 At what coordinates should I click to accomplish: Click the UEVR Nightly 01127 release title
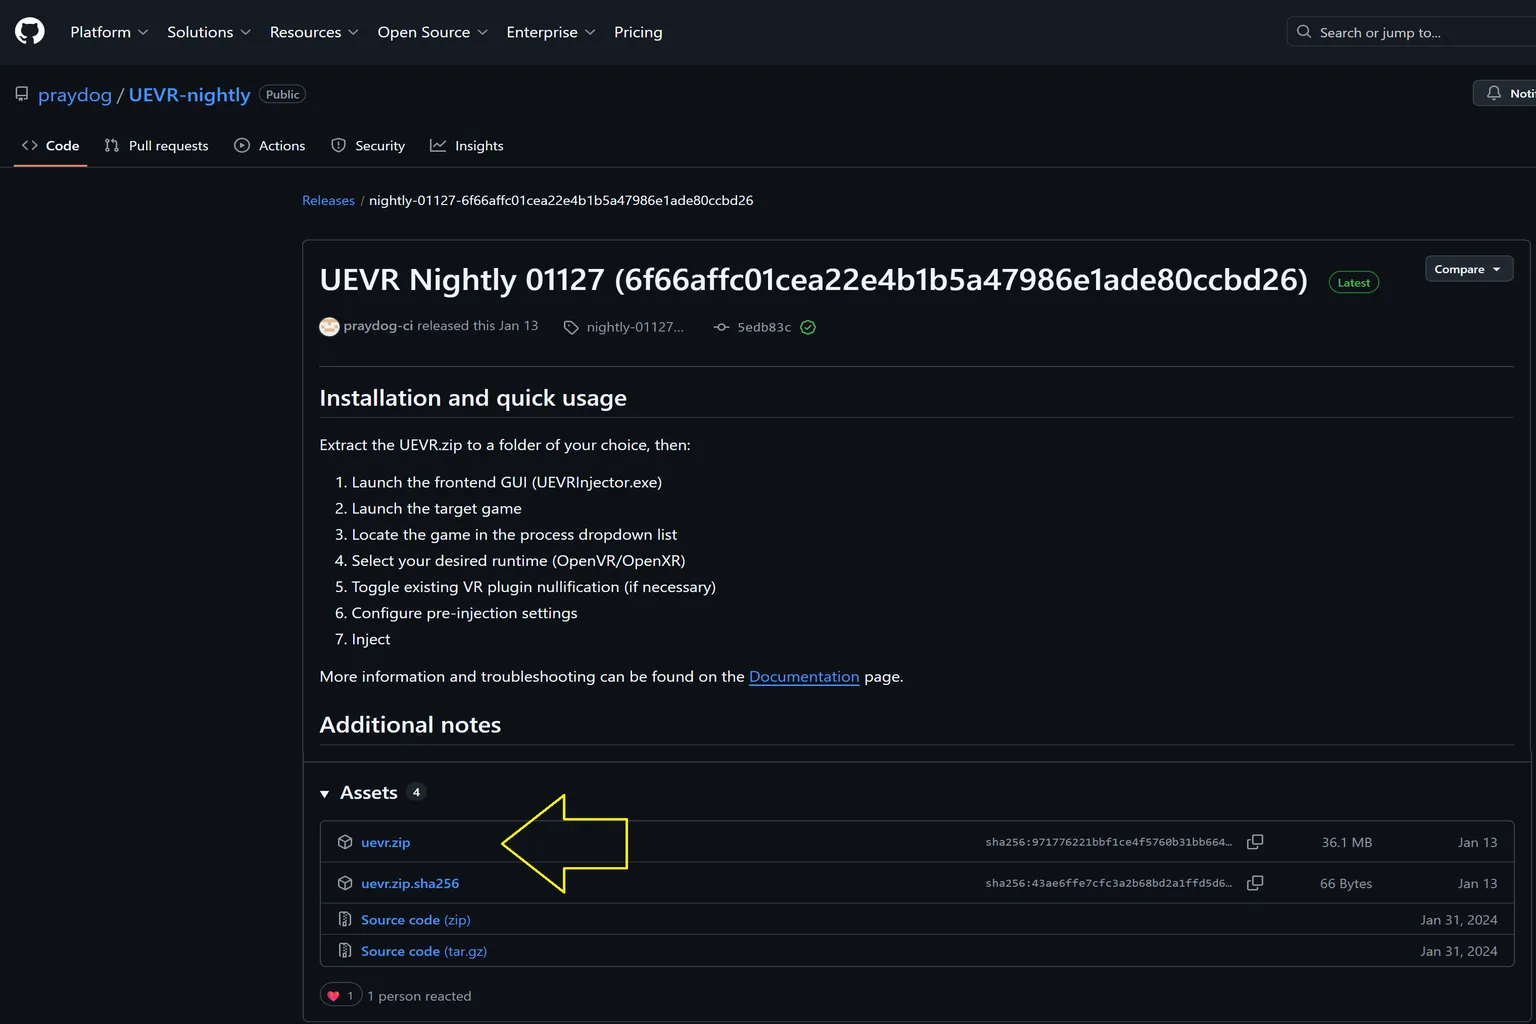coord(814,280)
